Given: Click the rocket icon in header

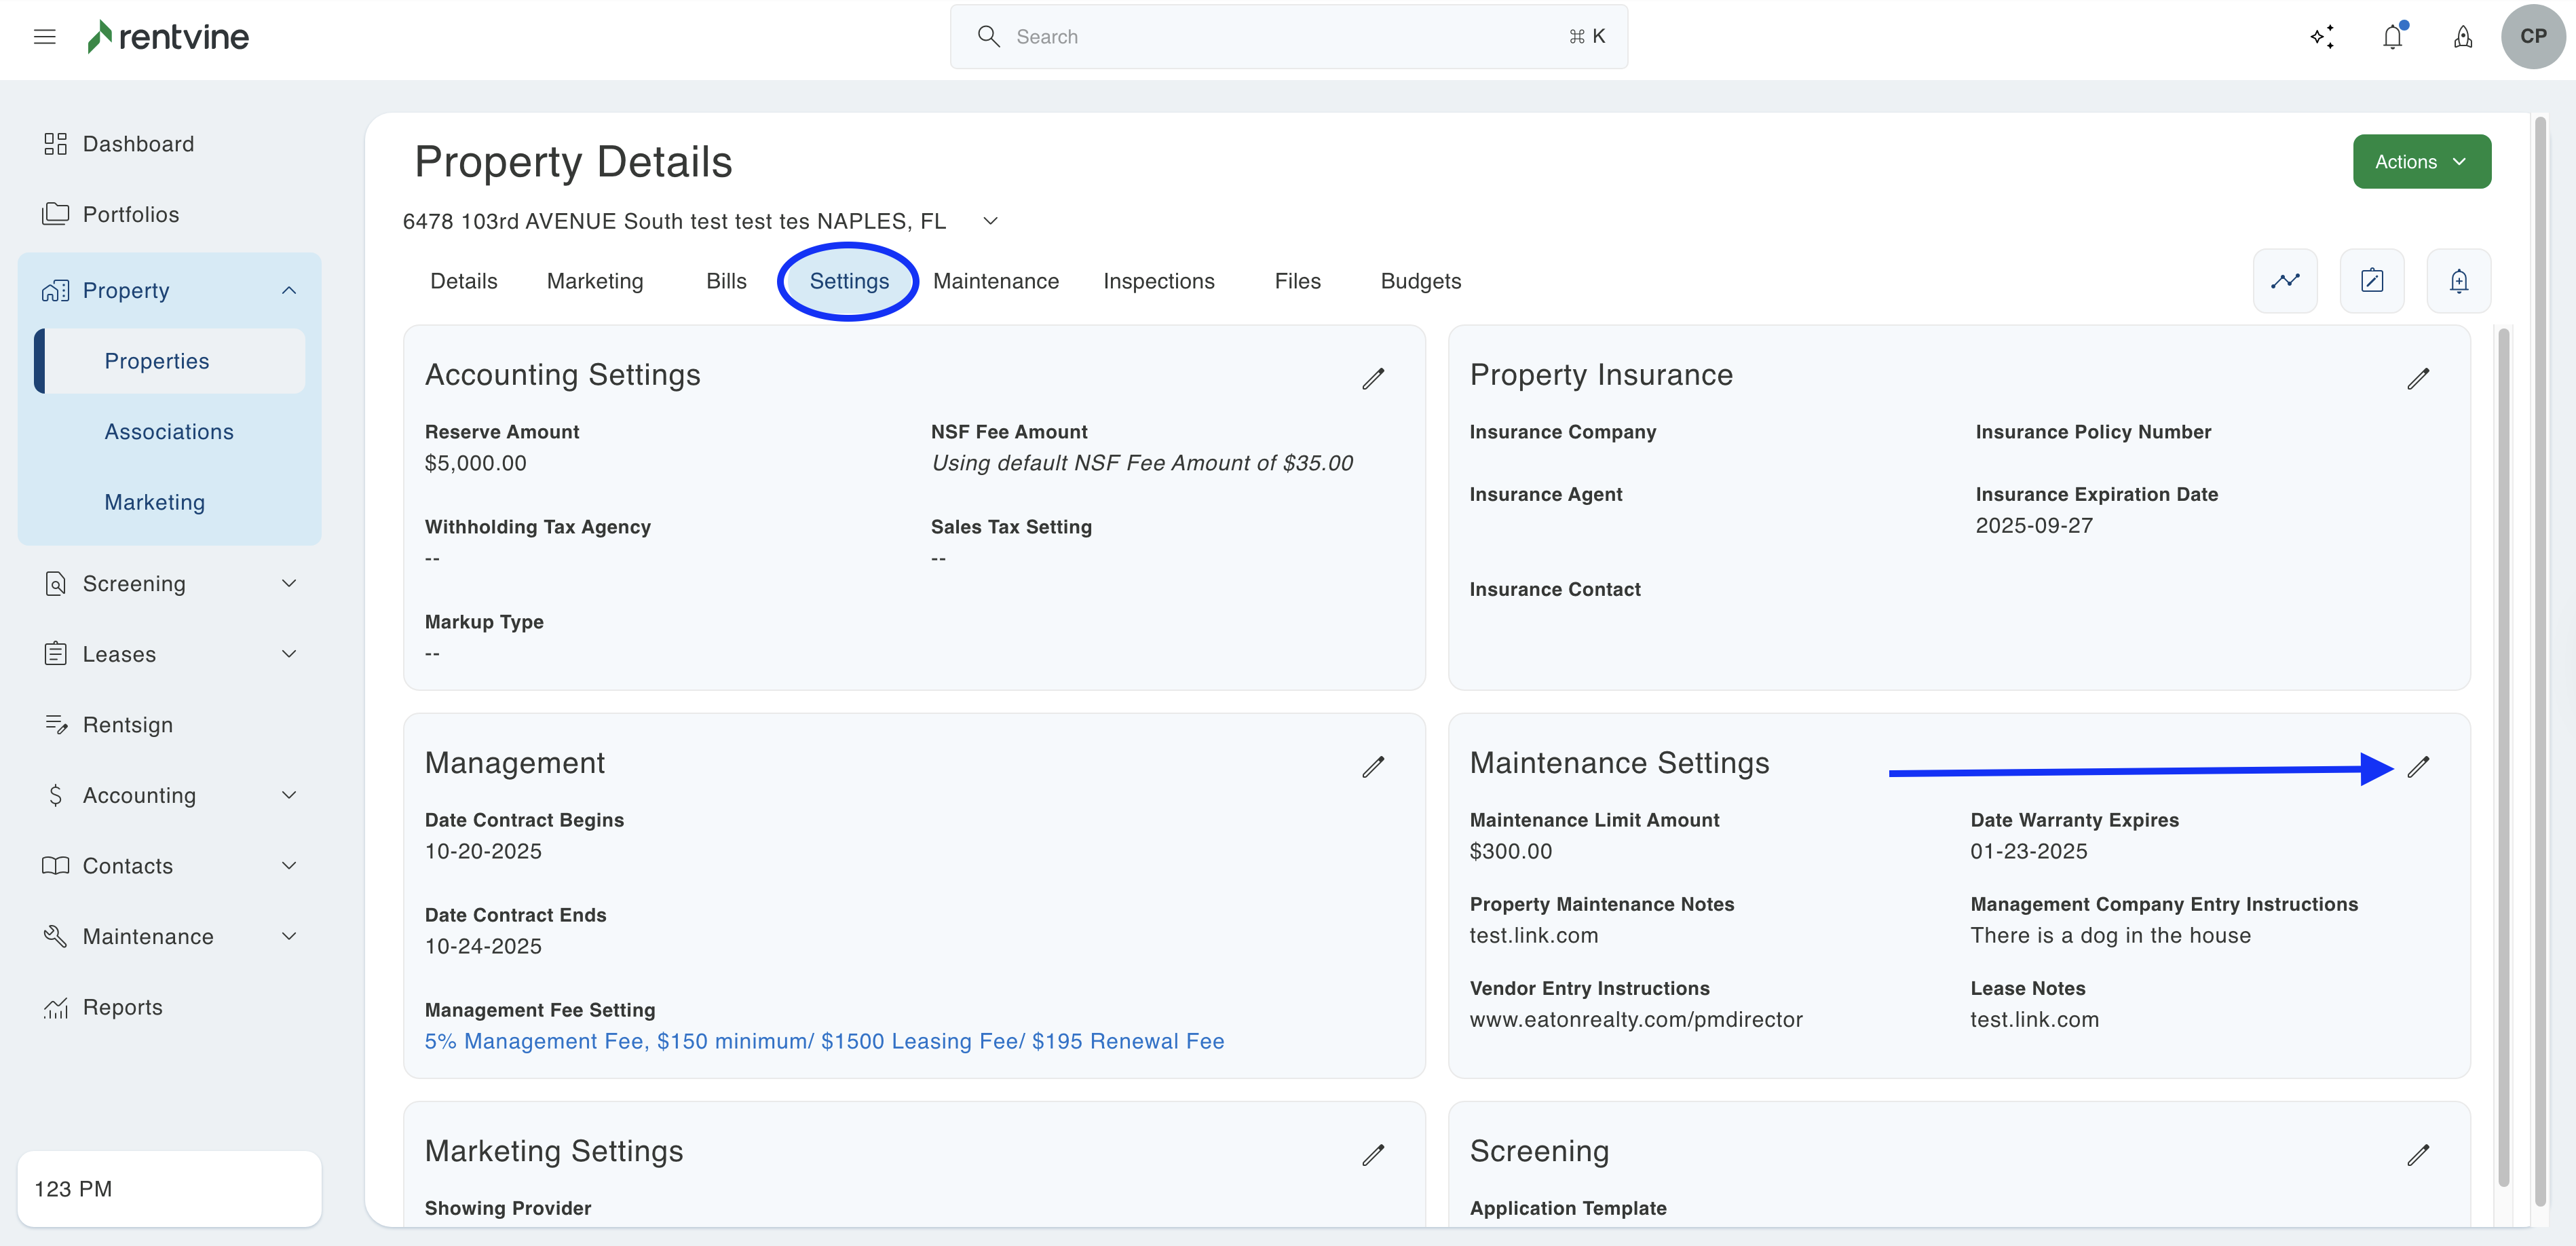Looking at the screenshot, I should (x=2462, y=37).
